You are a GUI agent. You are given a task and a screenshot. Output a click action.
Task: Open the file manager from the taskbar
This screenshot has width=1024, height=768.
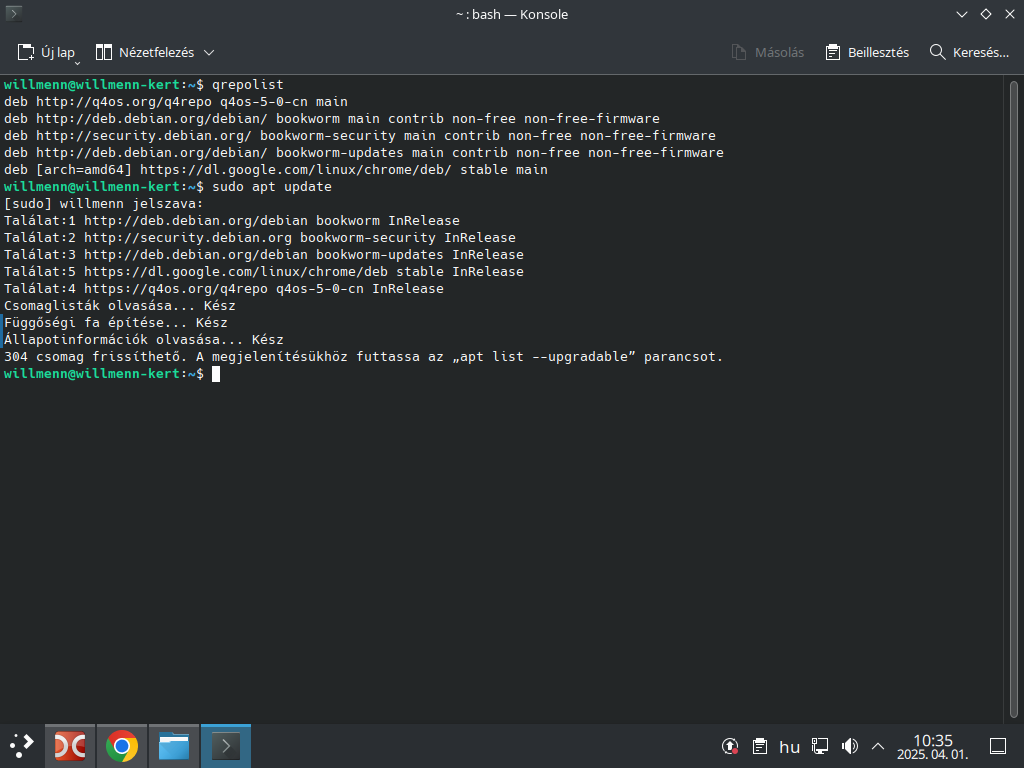[174, 746]
